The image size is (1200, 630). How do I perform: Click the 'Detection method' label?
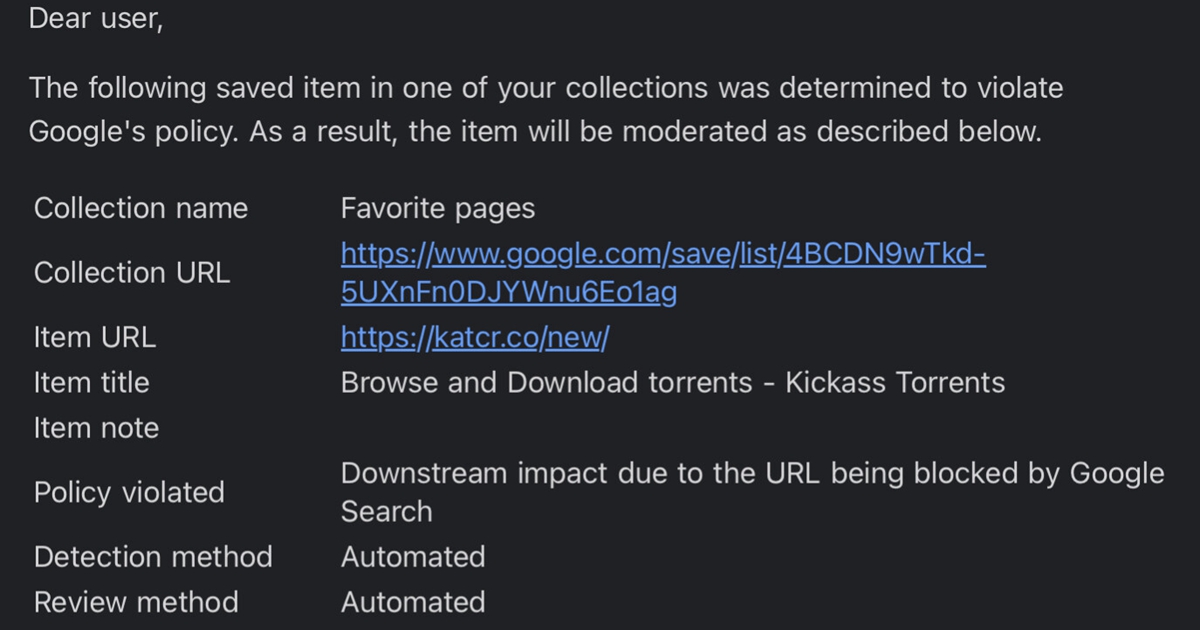coord(153,557)
